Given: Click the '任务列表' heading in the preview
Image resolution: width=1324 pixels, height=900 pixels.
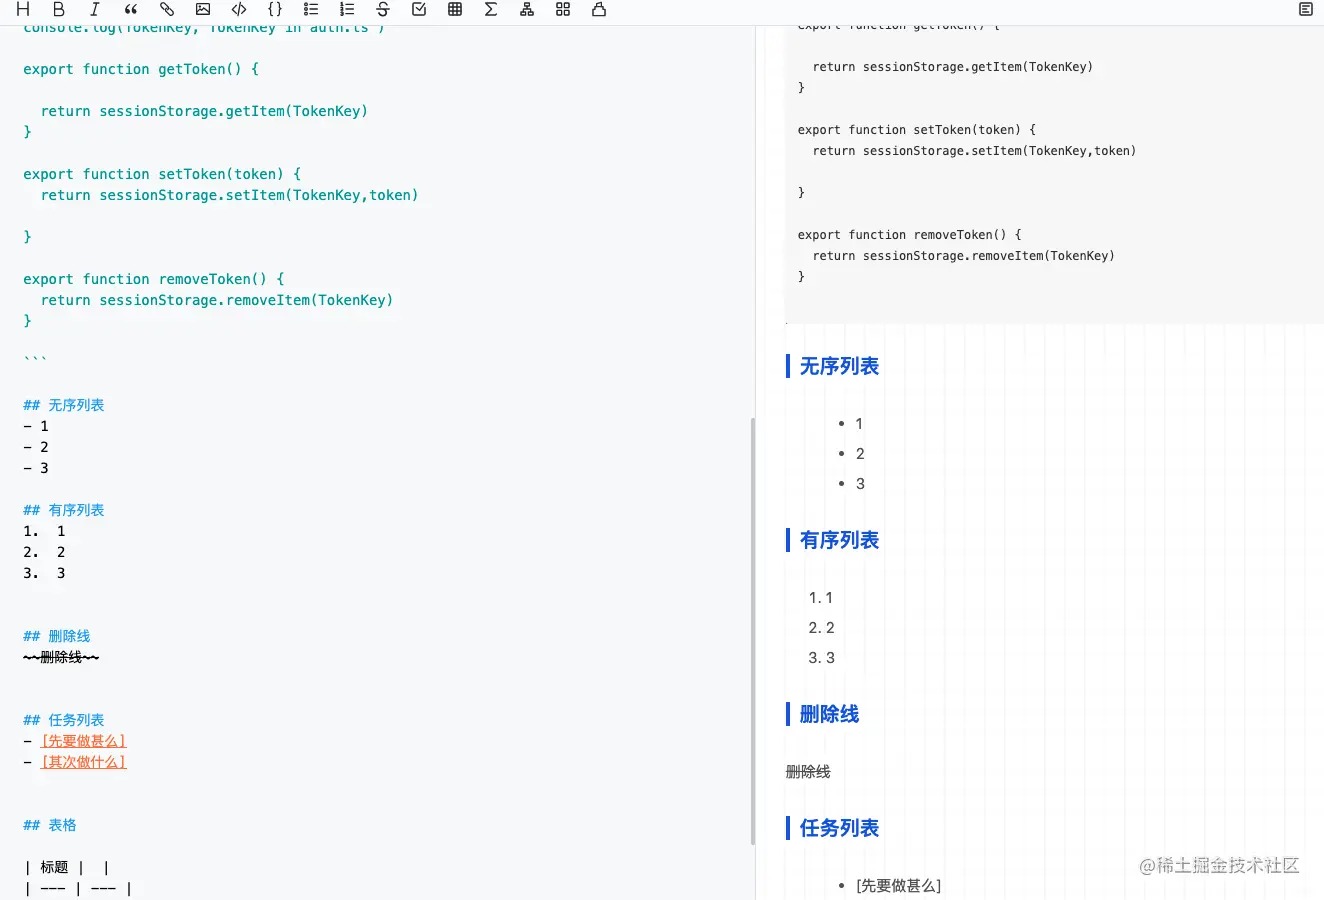Looking at the screenshot, I should click(839, 828).
